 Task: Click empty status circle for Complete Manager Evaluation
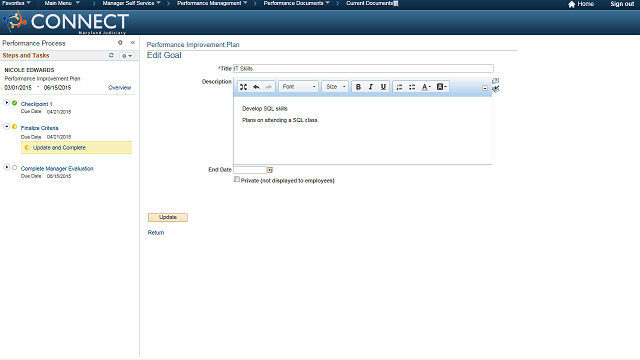(15, 167)
